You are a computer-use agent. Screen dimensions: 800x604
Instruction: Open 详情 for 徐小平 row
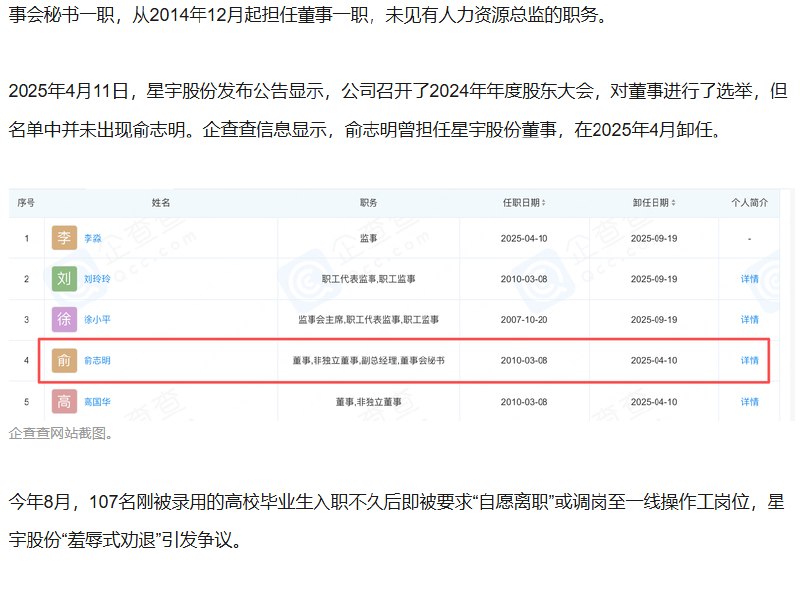(x=749, y=320)
